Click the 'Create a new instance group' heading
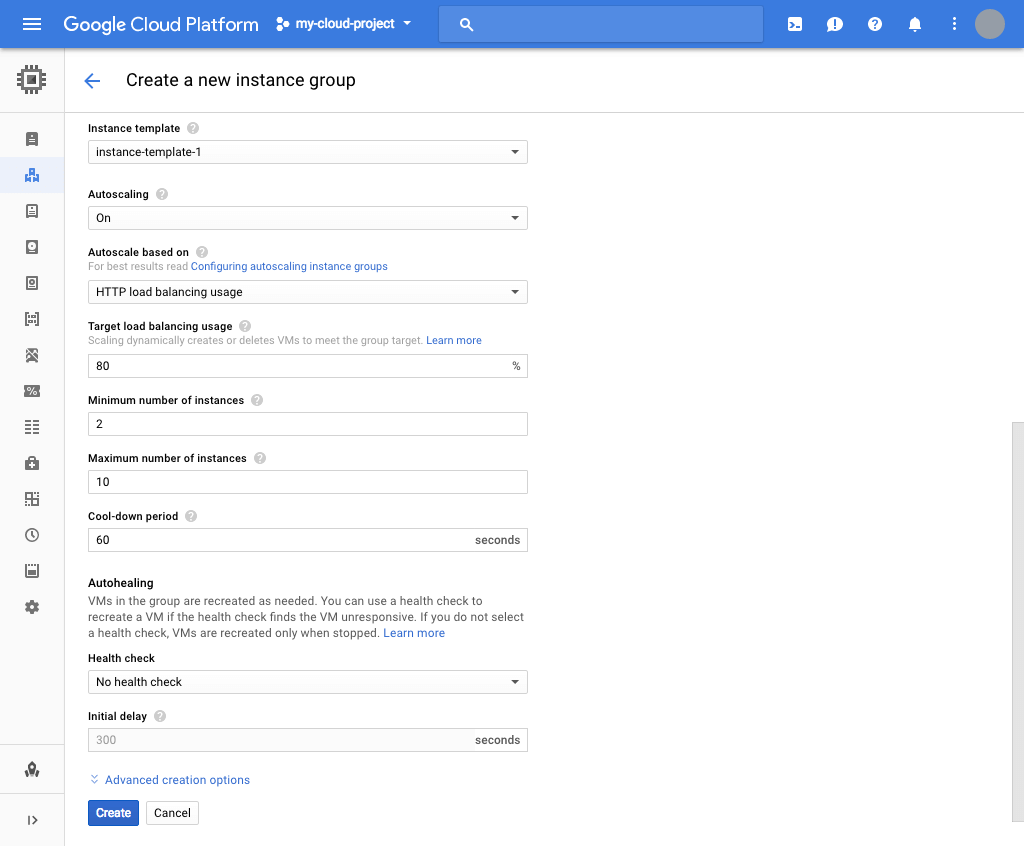Viewport: 1024px width, 846px height. click(240, 80)
